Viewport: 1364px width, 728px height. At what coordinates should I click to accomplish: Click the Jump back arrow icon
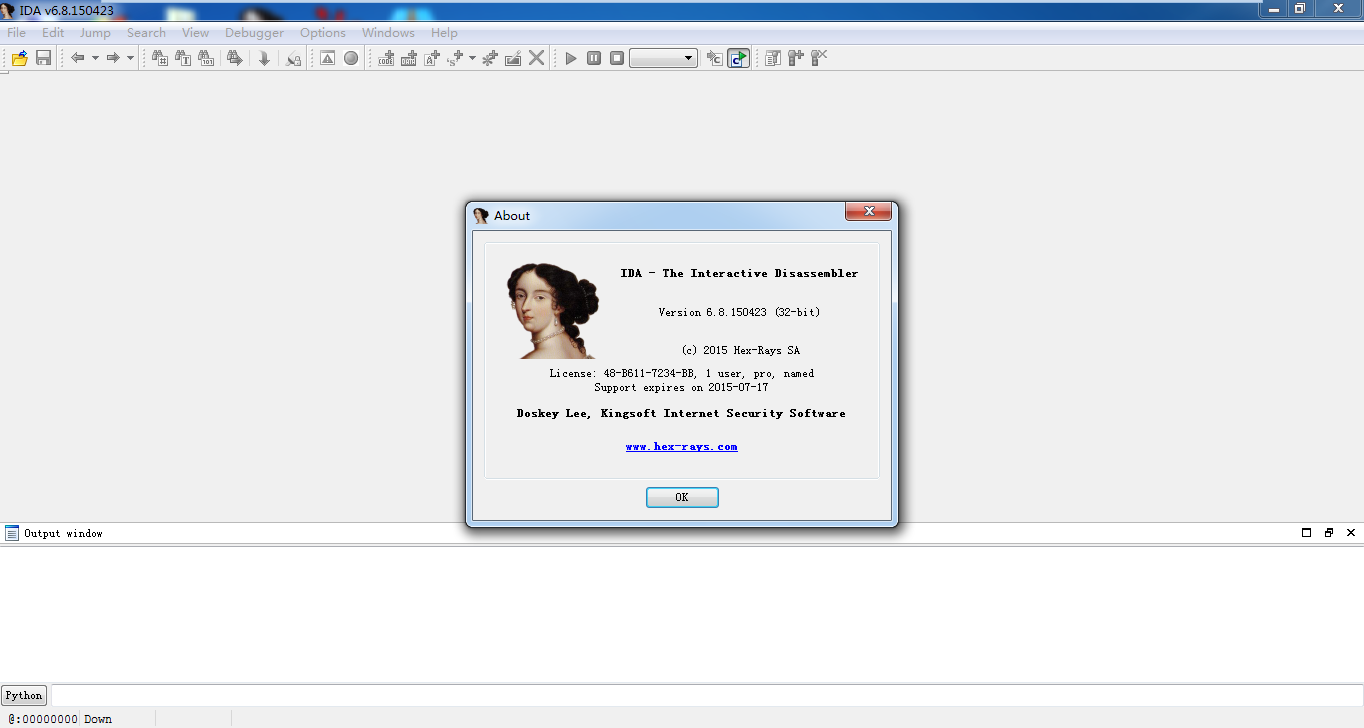coord(77,58)
